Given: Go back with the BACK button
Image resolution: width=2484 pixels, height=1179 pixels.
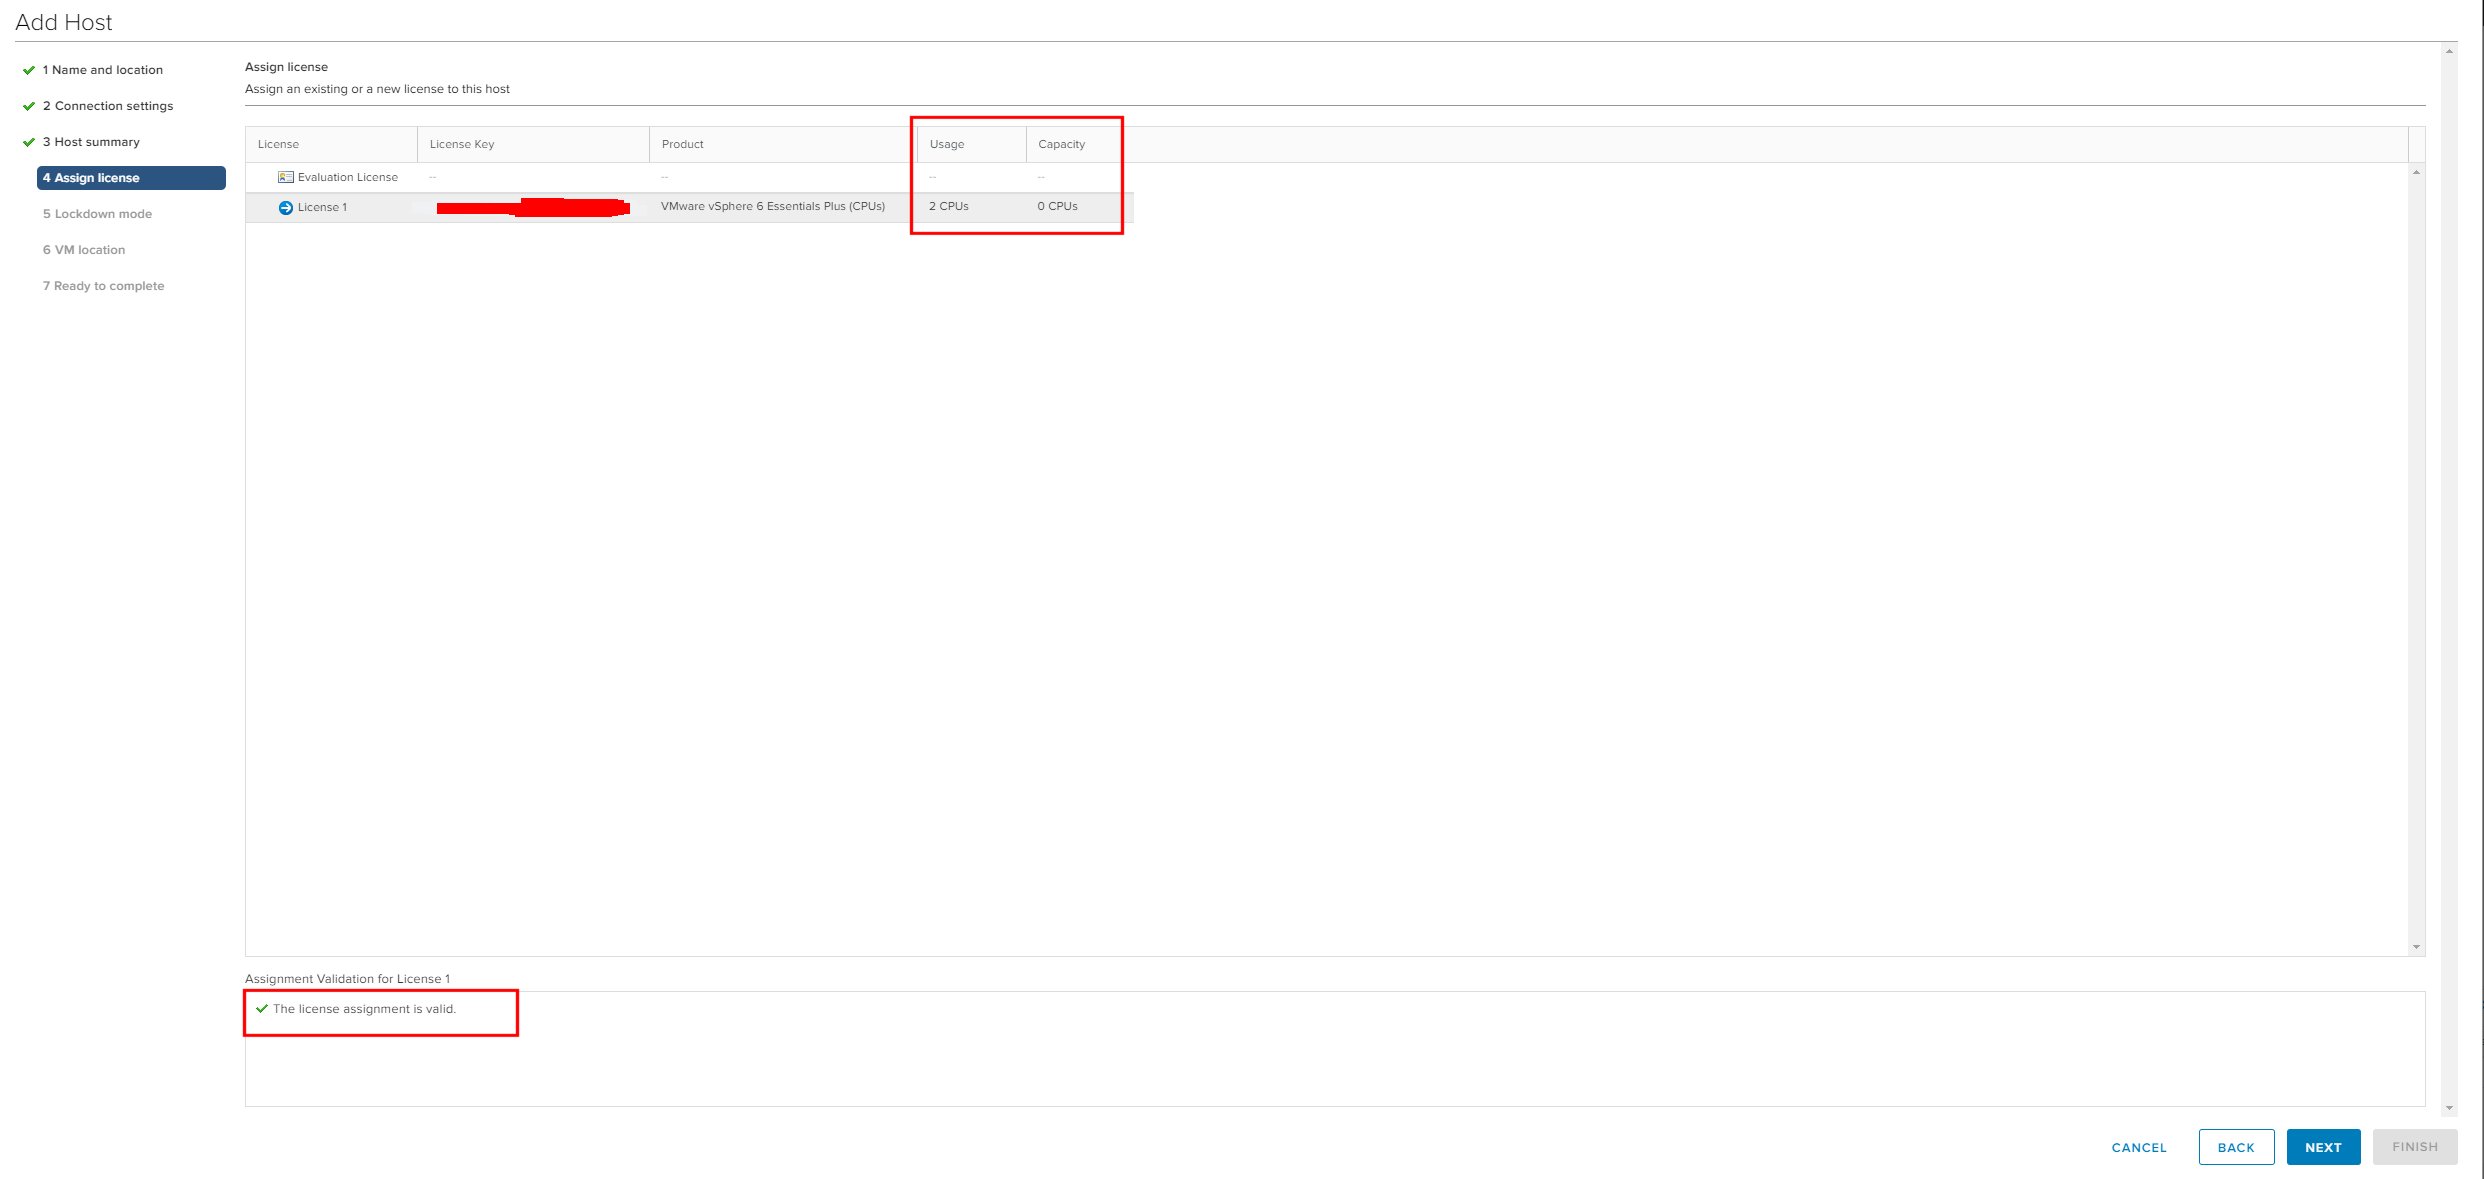Looking at the screenshot, I should (x=2236, y=1147).
